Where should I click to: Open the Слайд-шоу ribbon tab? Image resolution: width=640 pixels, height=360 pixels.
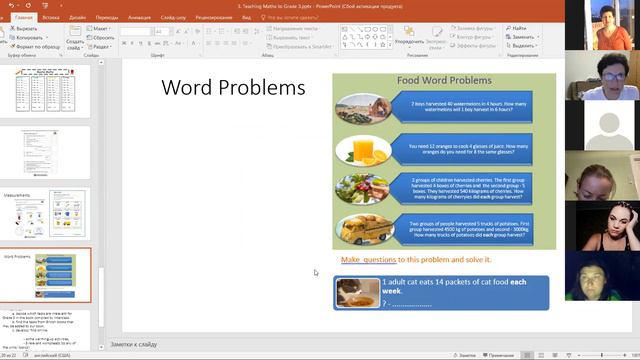coord(173,18)
